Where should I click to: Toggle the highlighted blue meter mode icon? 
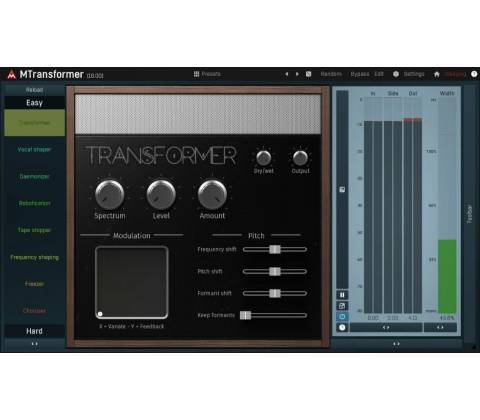coord(342,317)
